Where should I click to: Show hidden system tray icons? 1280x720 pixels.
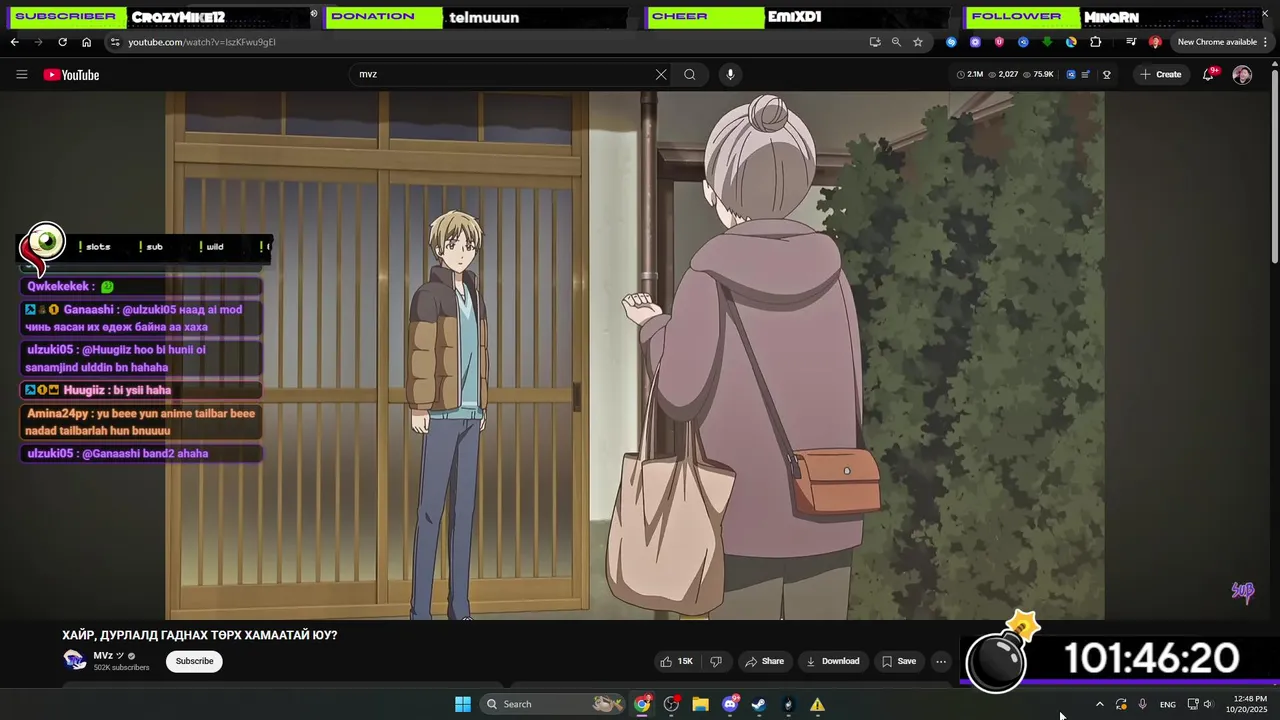point(1099,704)
